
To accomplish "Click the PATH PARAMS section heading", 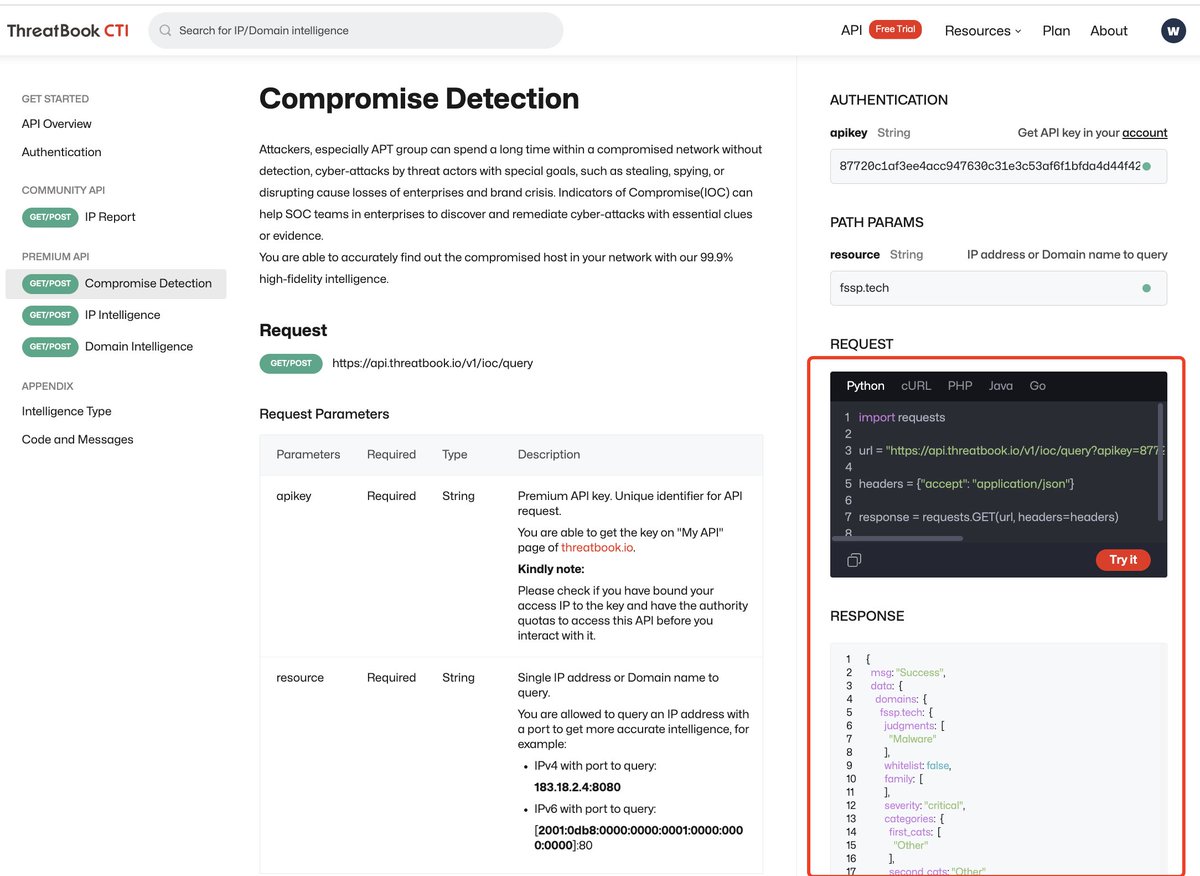I will point(877,222).
